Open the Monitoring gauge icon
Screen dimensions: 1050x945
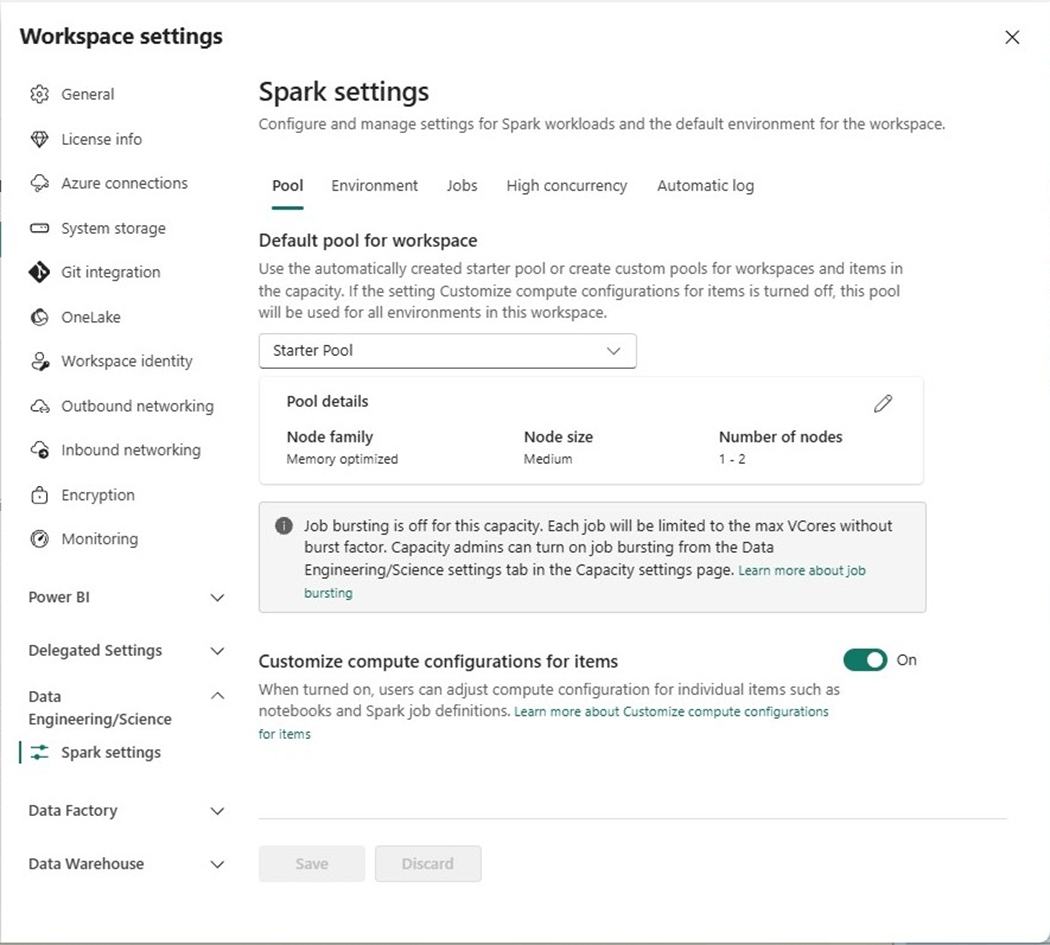[40, 539]
